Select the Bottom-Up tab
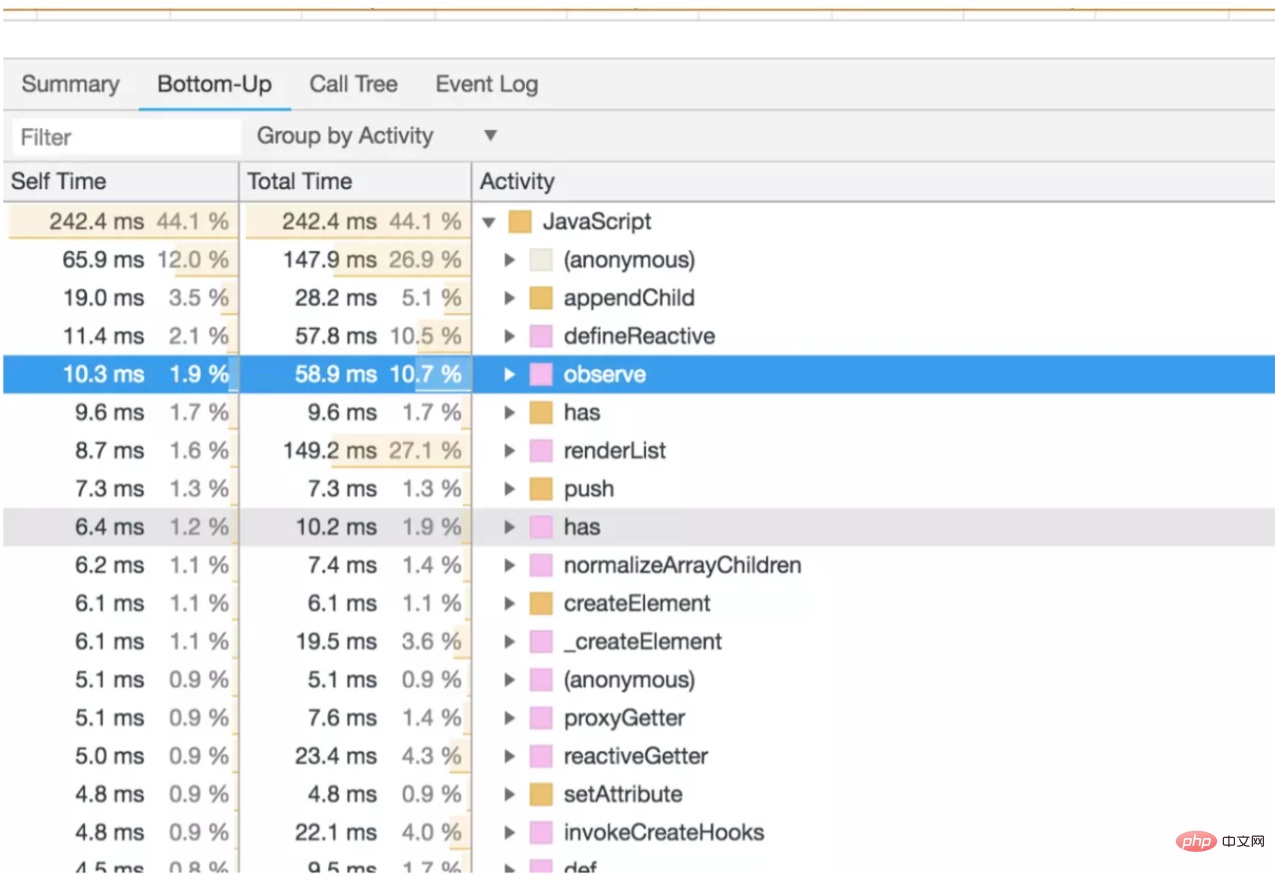Viewport: 1275px width, 874px height. pos(215,85)
